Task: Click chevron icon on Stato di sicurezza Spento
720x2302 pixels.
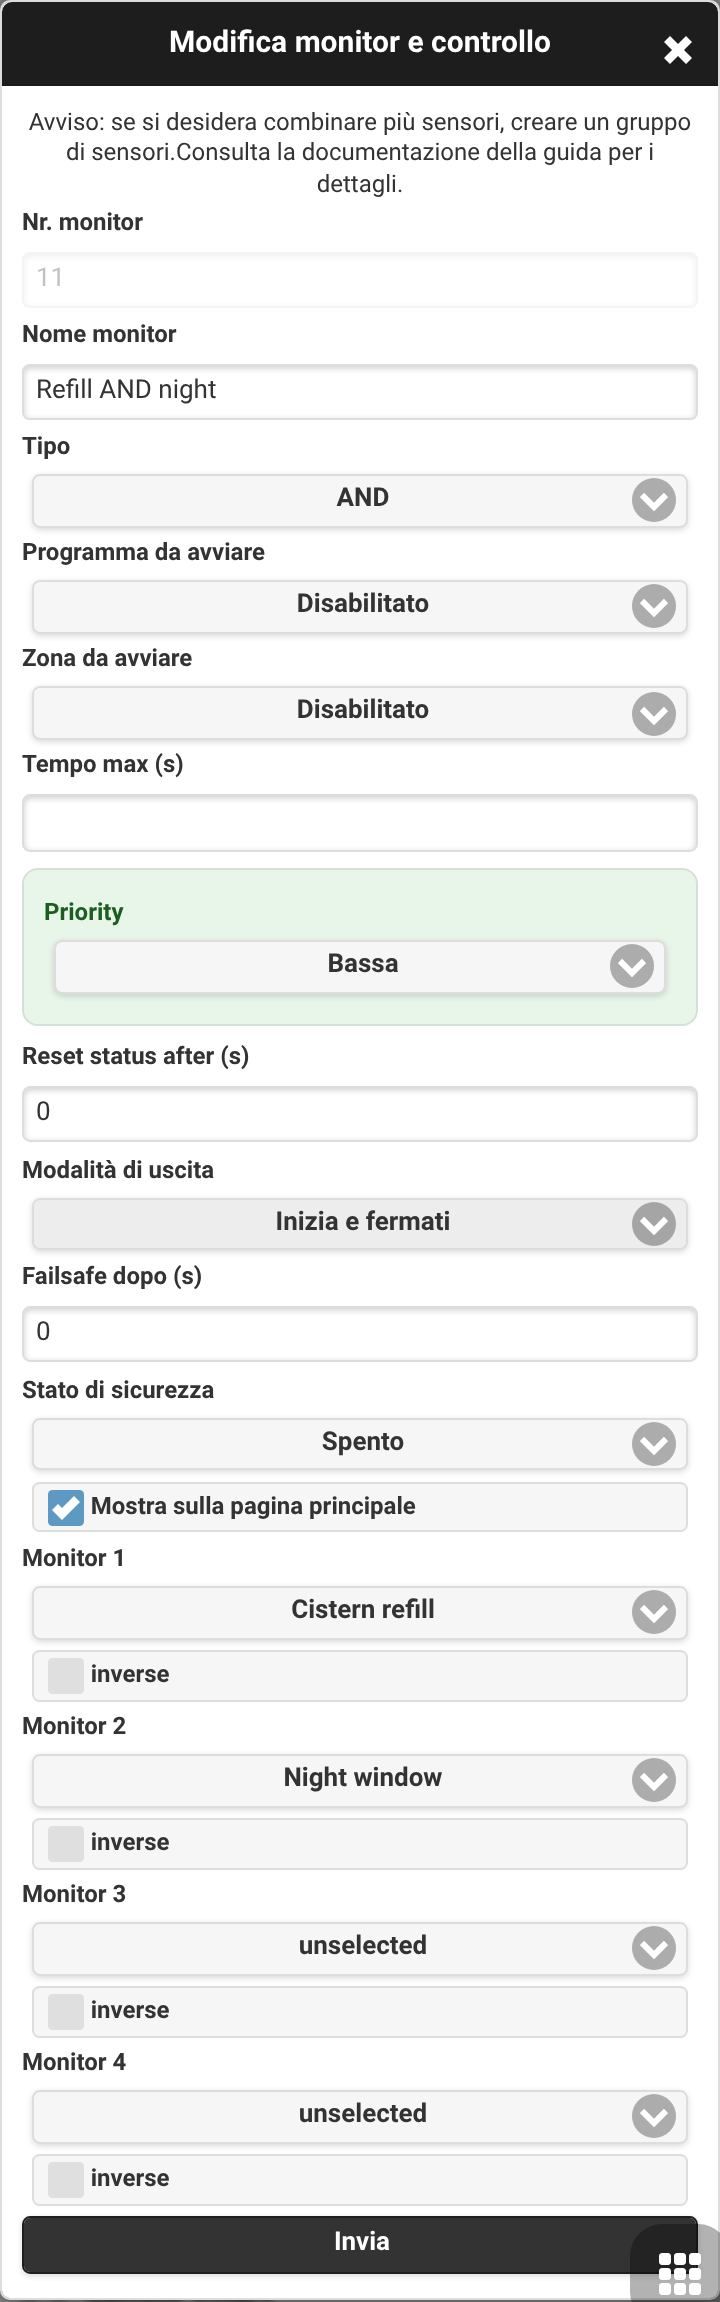Action: pyautogui.click(x=654, y=1444)
